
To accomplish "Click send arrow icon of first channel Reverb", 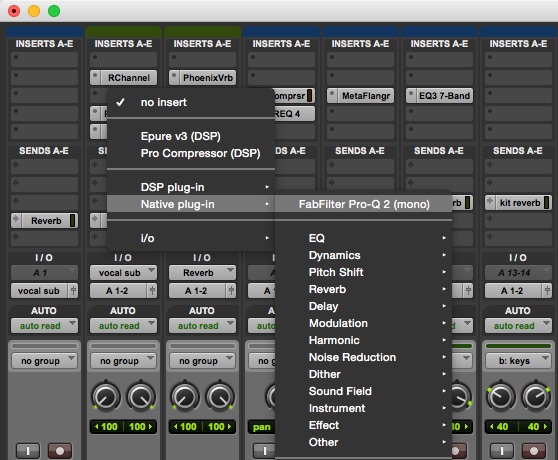I will 16,220.
